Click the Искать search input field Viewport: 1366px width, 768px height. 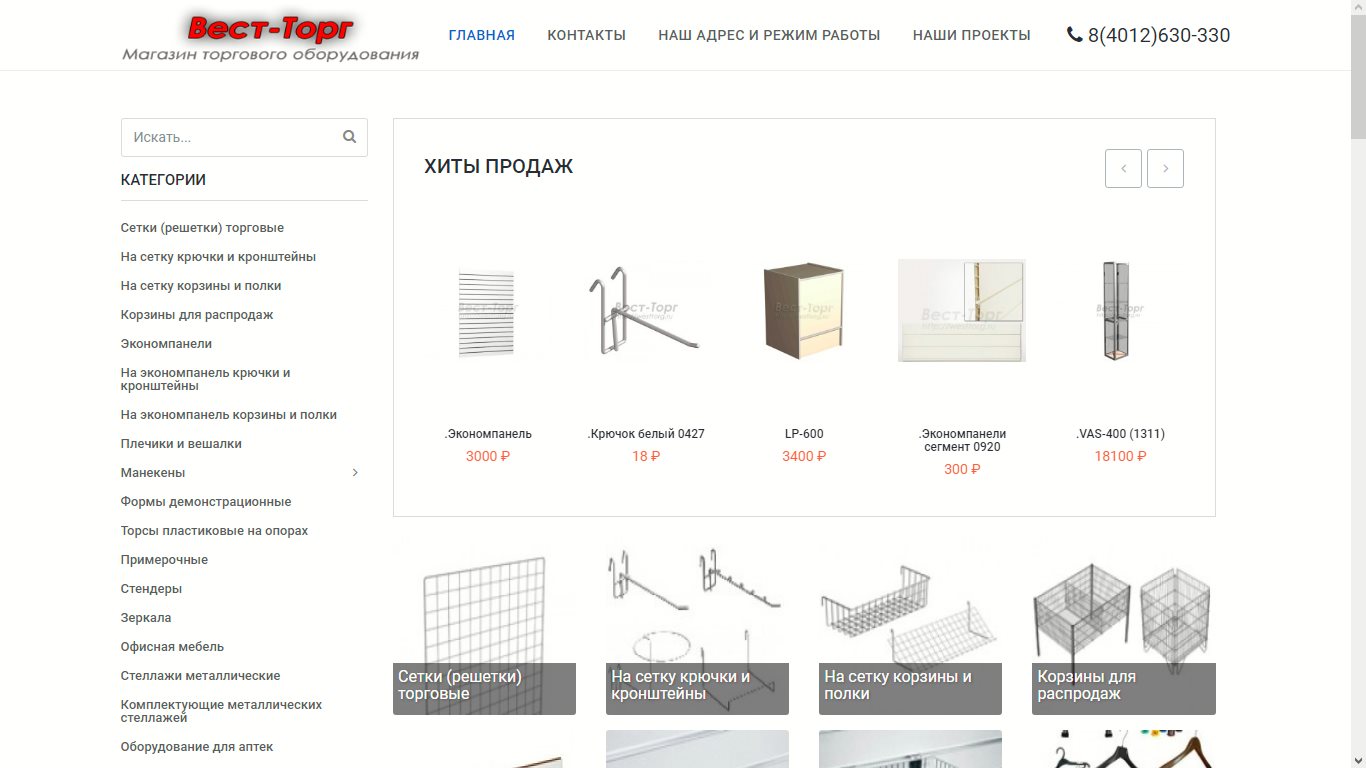point(244,137)
